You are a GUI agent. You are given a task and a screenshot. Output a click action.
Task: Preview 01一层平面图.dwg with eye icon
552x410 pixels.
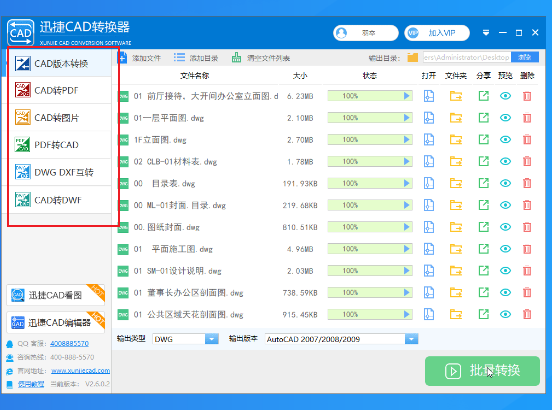pyautogui.click(x=506, y=118)
